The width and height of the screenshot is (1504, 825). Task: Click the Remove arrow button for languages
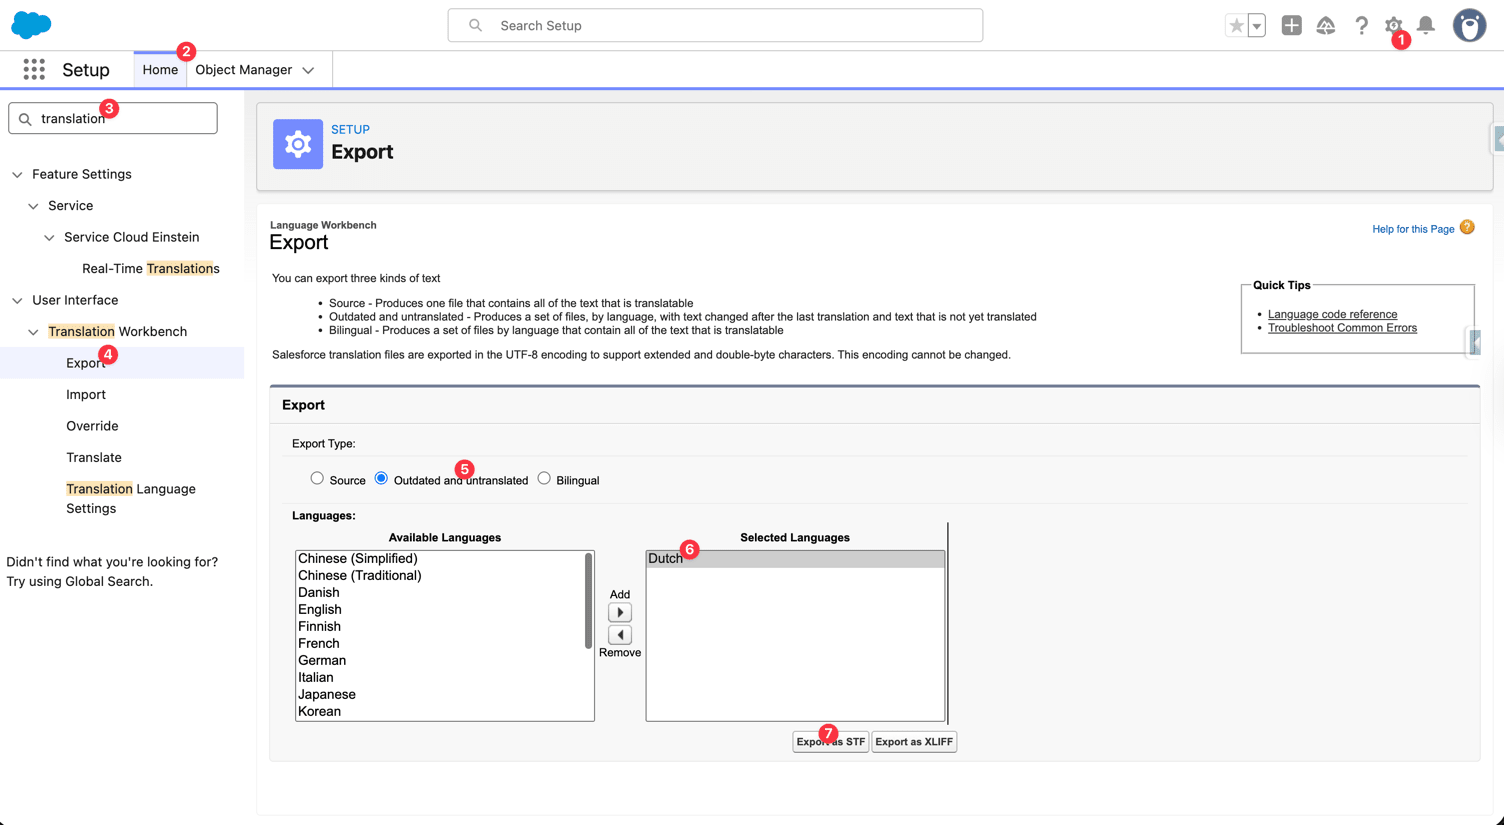(620, 635)
